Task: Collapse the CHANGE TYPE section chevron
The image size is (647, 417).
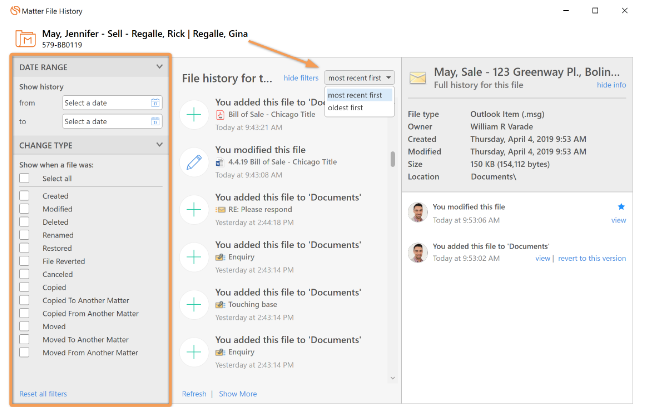Action: 159,145
